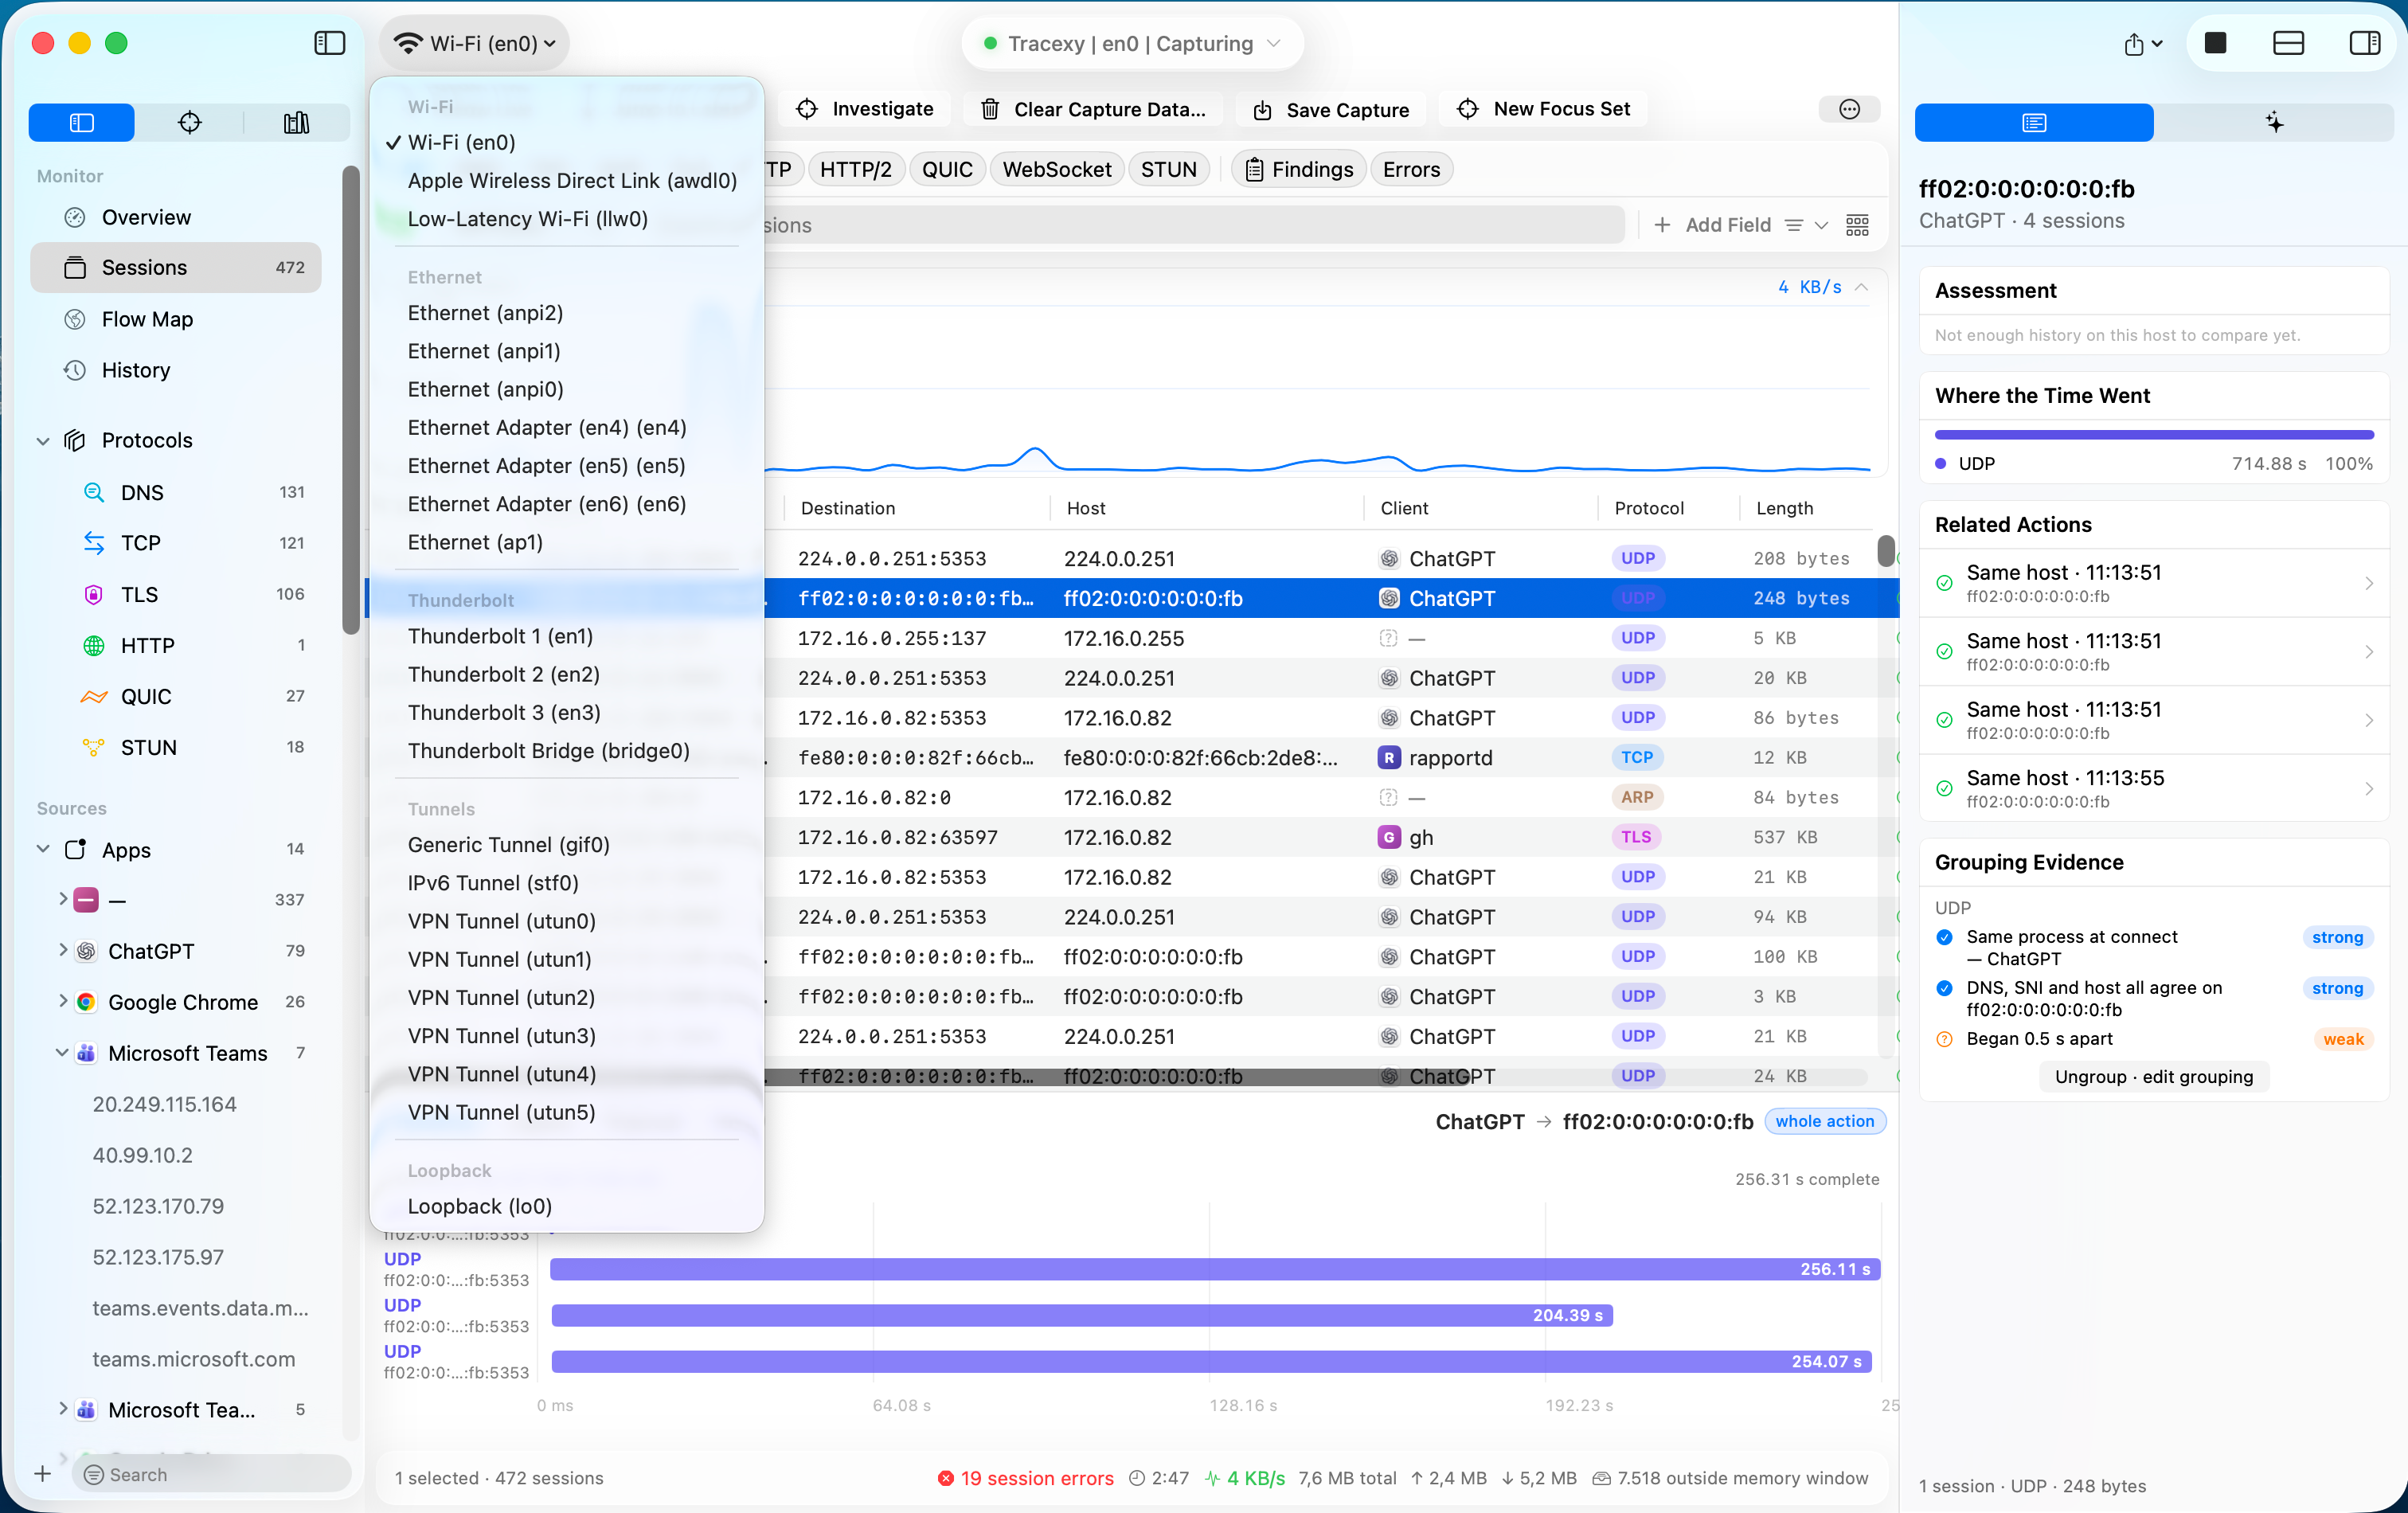
Task: Switch to grid column layout icon
Action: pyautogui.click(x=1857, y=225)
